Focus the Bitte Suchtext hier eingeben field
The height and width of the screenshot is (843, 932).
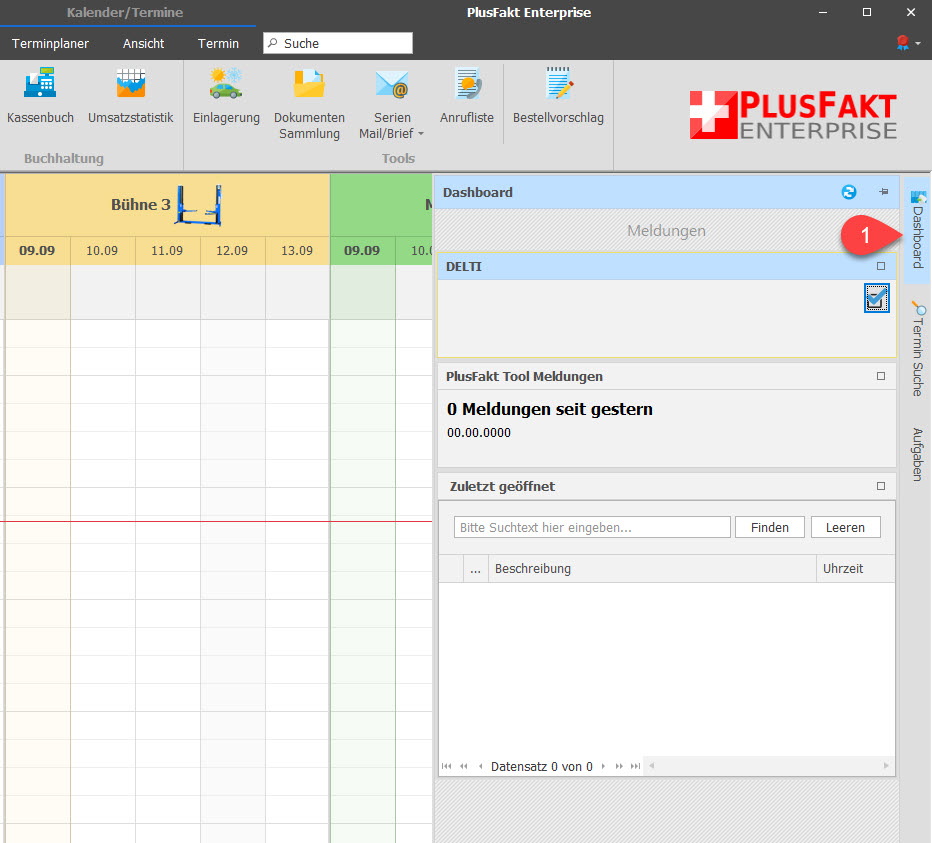(592, 527)
